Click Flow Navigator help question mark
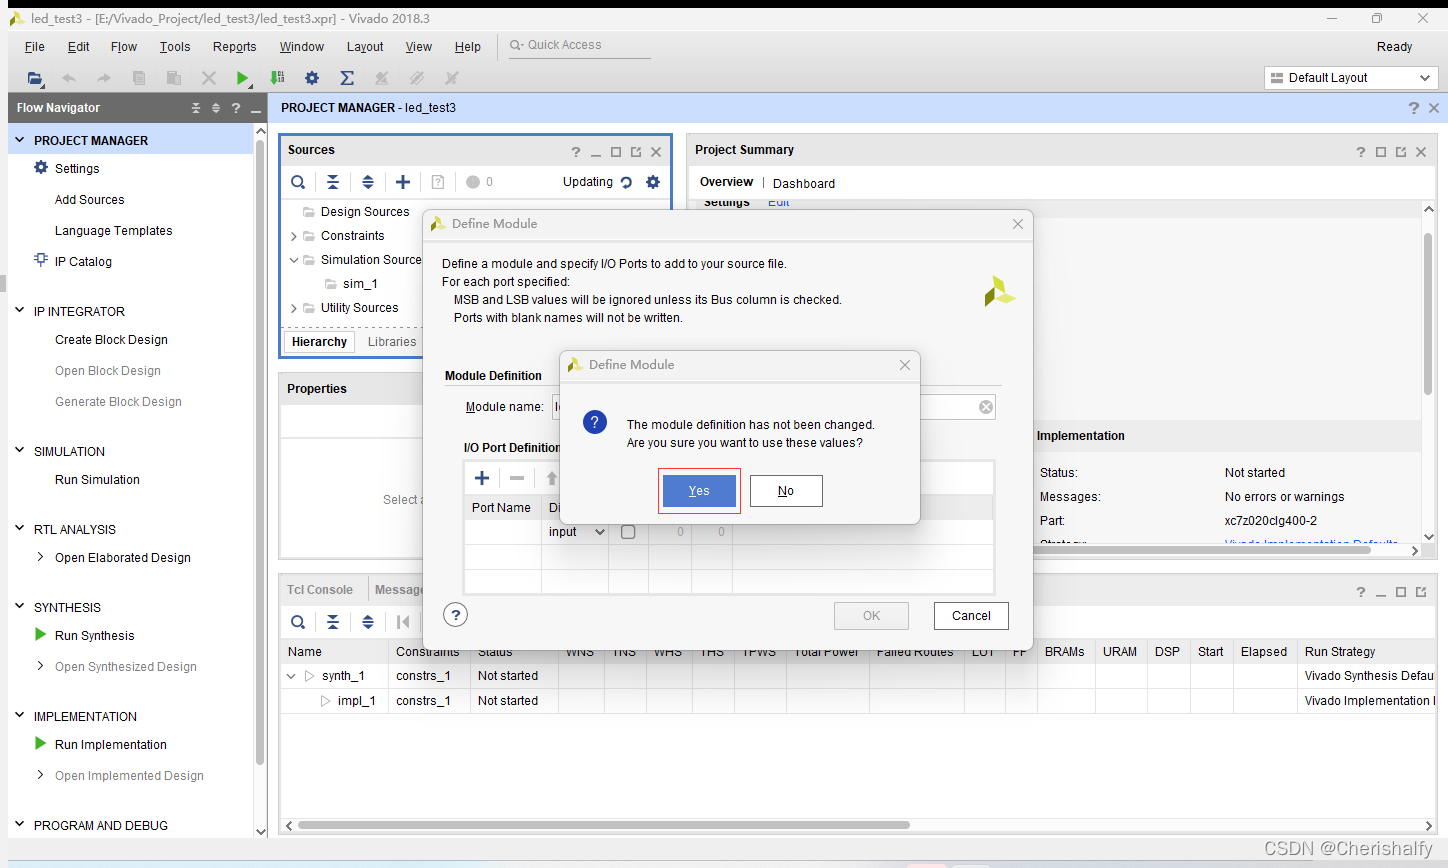This screenshot has width=1448, height=868. click(236, 108)
